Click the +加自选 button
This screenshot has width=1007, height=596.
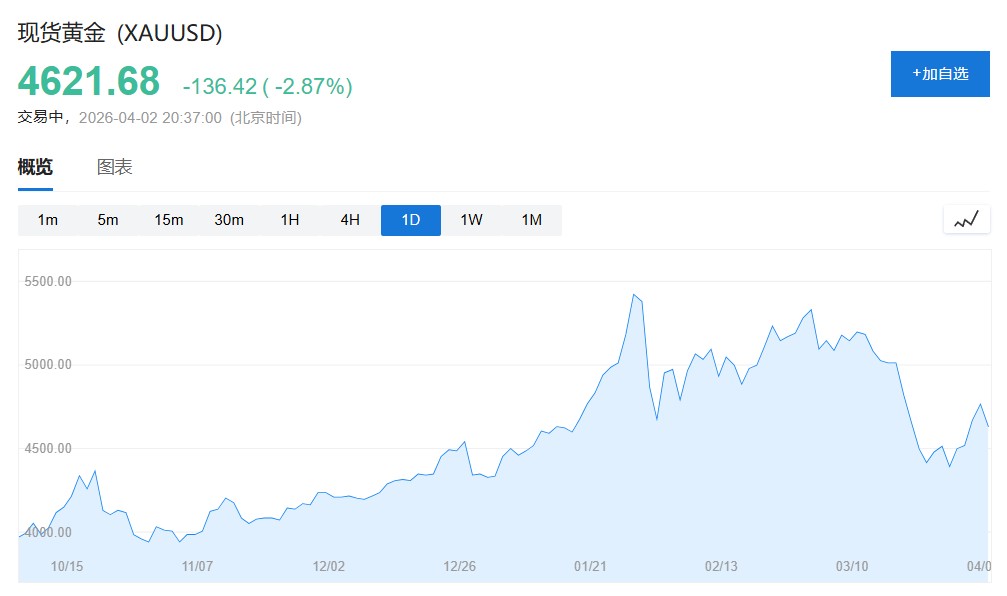pos(939,74)
